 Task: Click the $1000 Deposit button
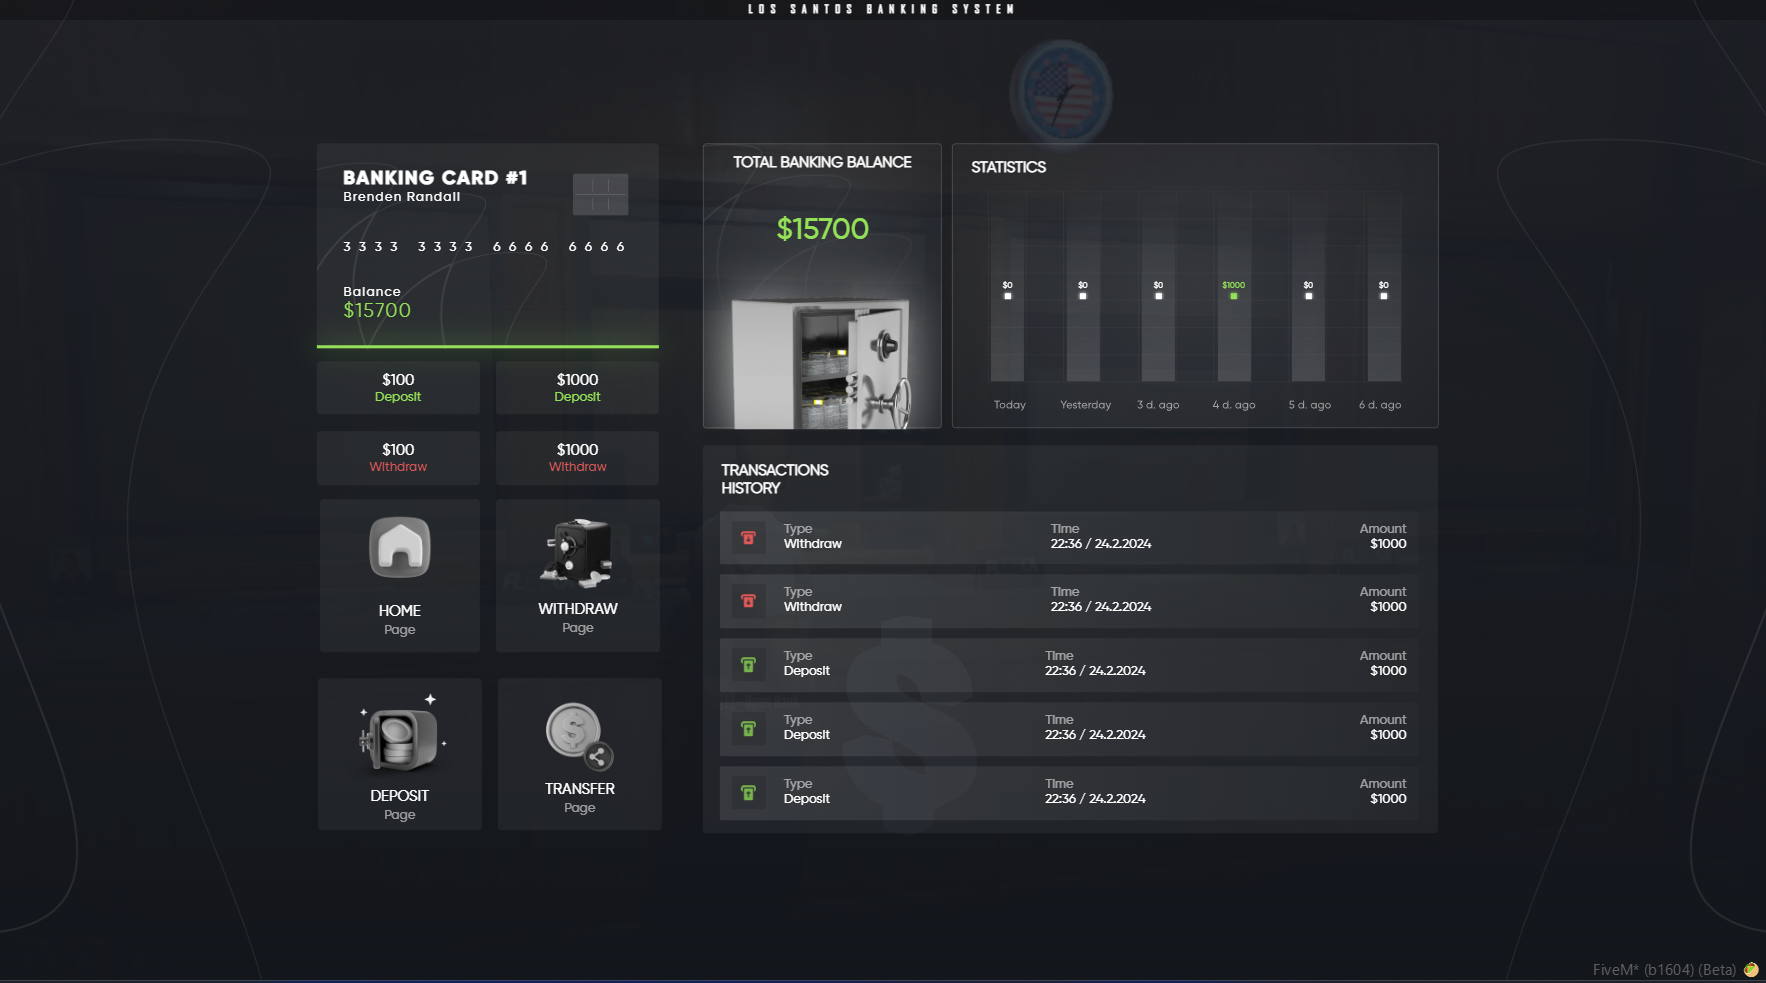pyautogui.click(x=577, y=388)
